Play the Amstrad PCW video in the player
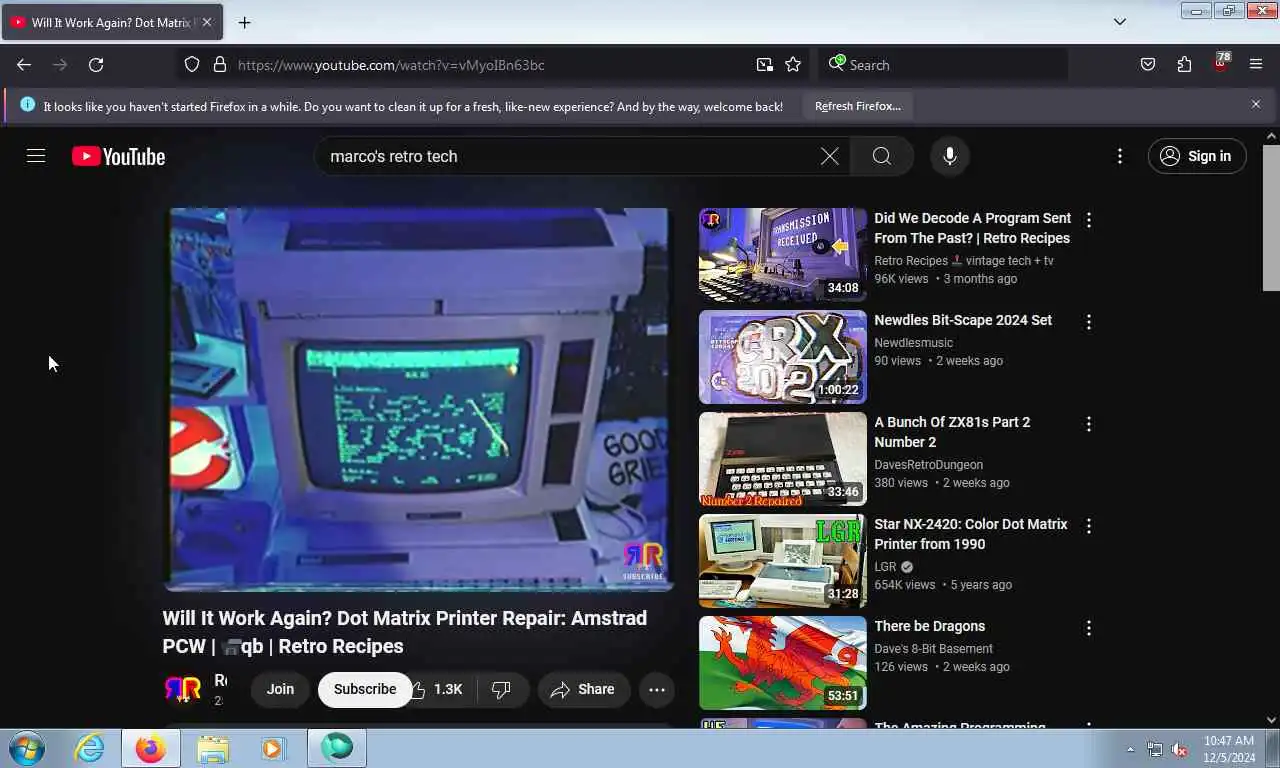 [x=418, y=399]
